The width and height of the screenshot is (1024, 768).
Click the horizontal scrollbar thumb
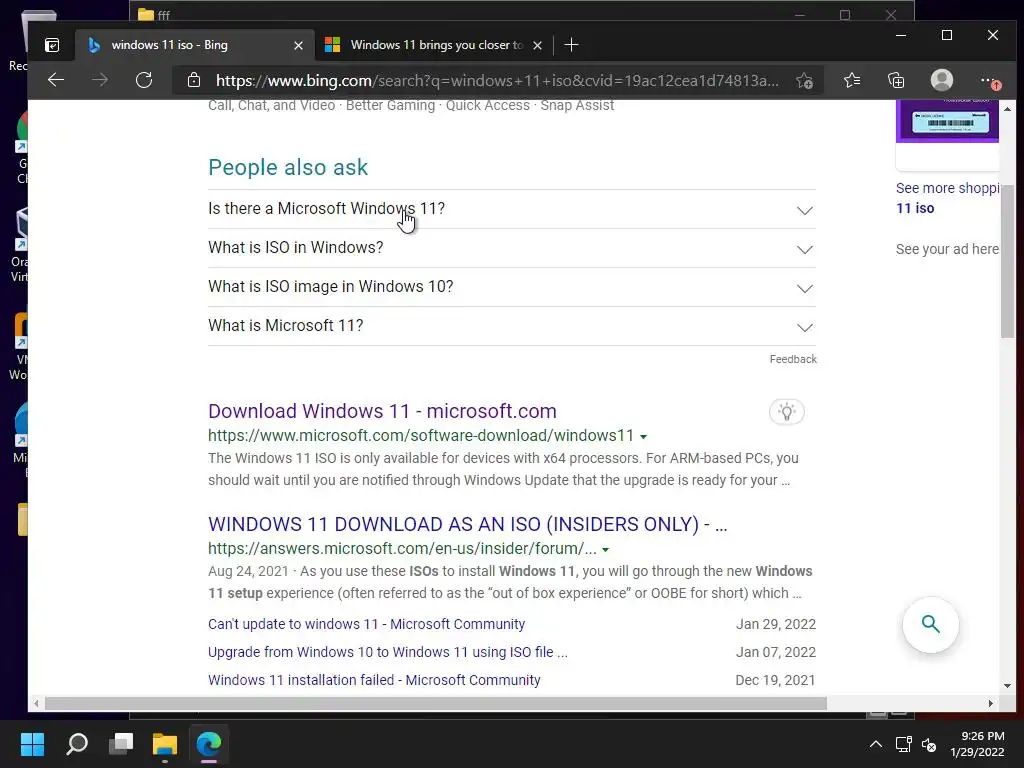pyautogui.click(x=436, y=703)
